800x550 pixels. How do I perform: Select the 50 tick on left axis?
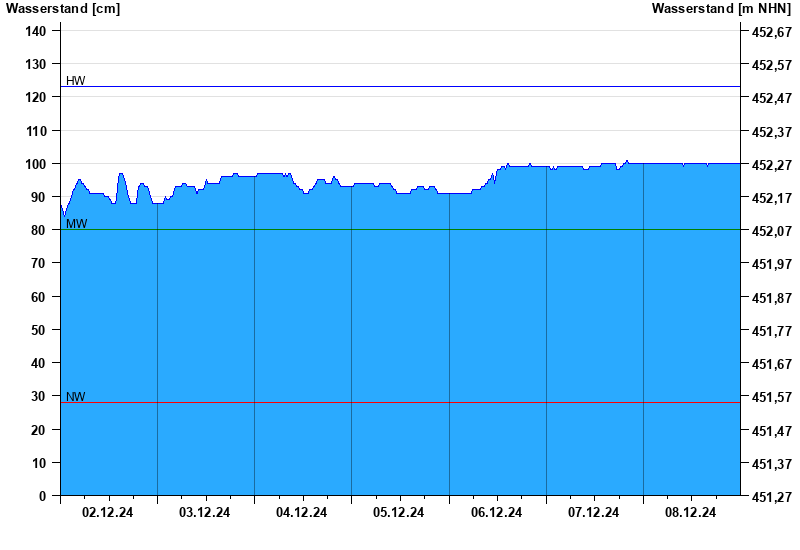pos(39,330)
